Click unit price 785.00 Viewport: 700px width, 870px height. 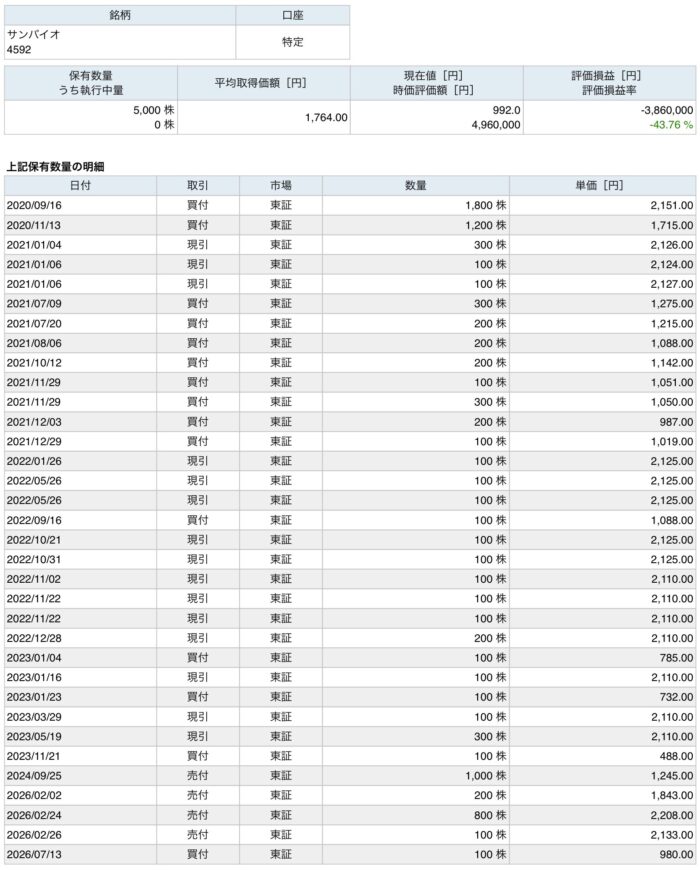(676, 658)
